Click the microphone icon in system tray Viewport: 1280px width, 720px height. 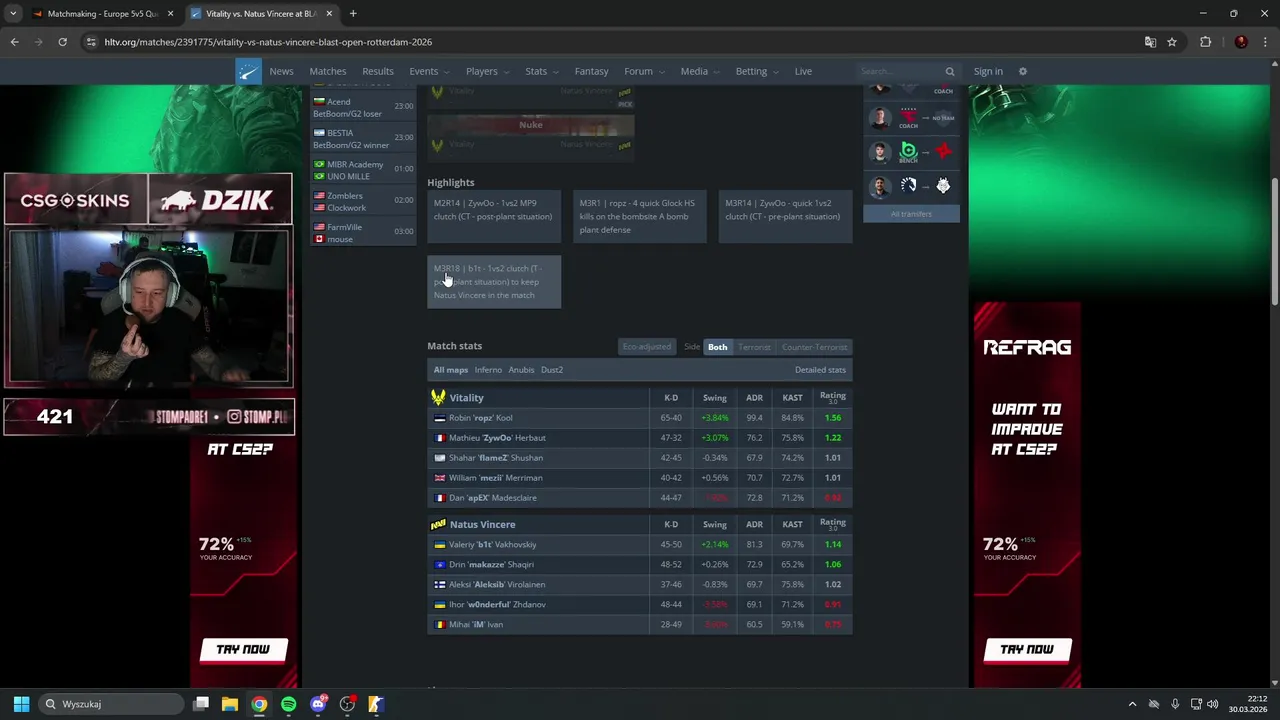(1175, 704)
